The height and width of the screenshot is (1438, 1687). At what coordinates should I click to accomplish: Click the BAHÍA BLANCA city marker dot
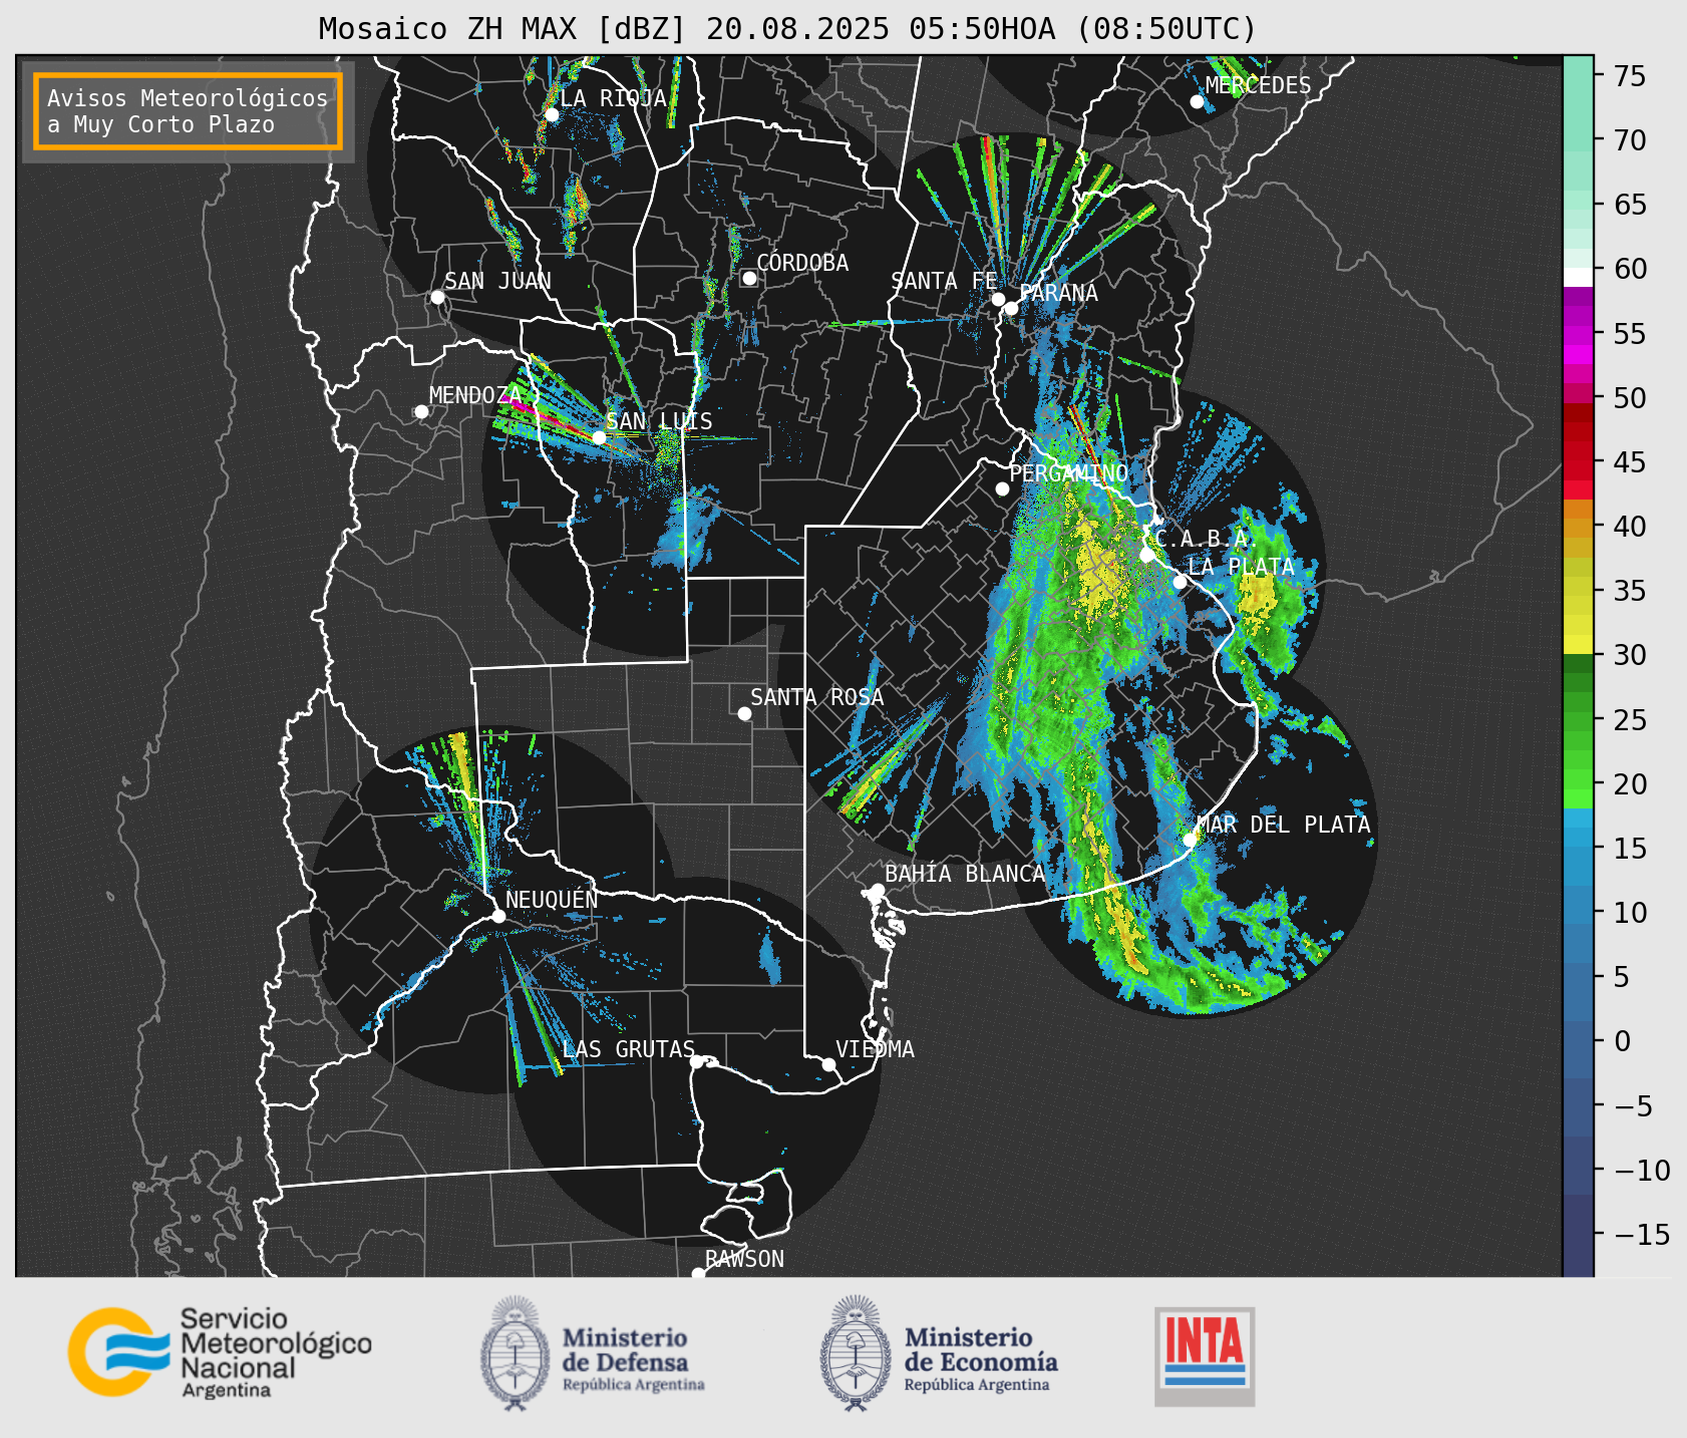[877, 890]
